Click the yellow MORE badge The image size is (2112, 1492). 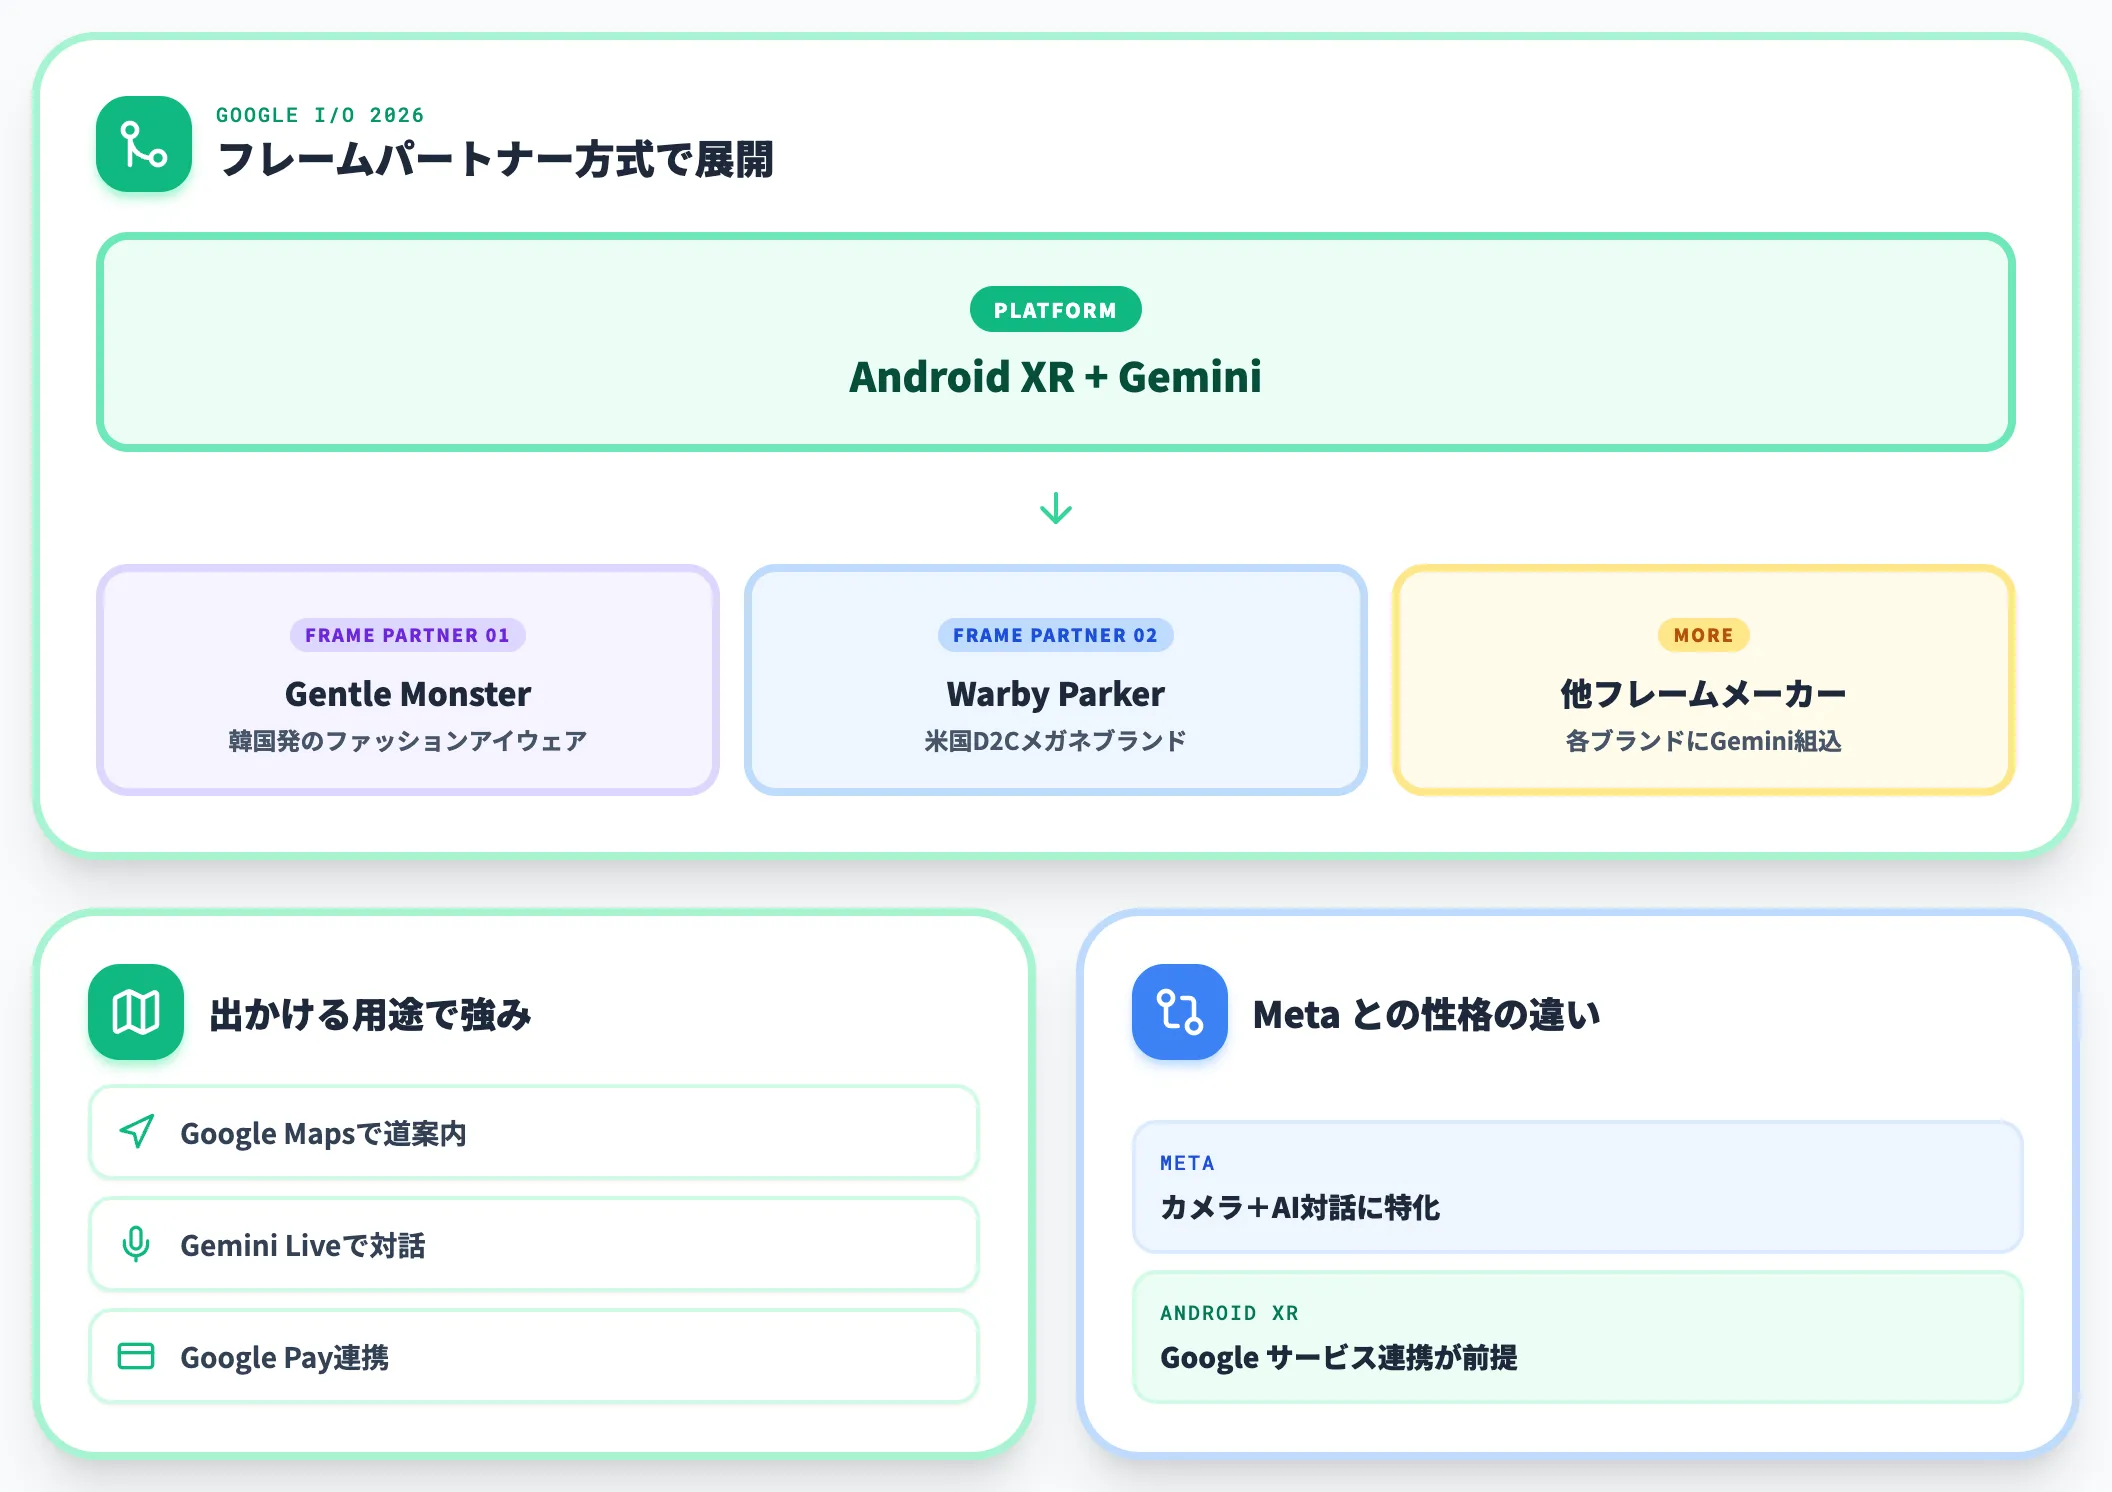pos(1704,635)
